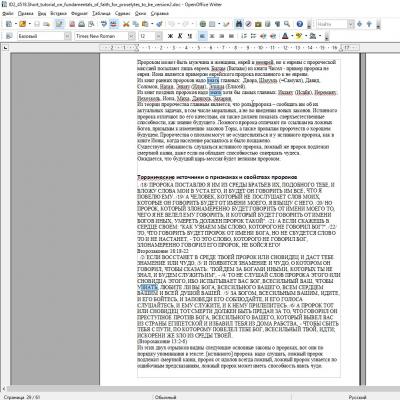Expand the paragraph style dropdown Базовый
400x400 pixels.
click(68, 36)
